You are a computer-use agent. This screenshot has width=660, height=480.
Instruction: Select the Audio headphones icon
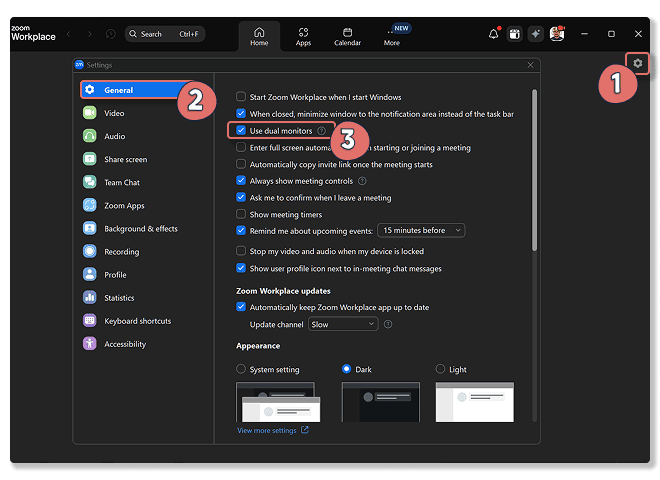[x=90, y=136]
